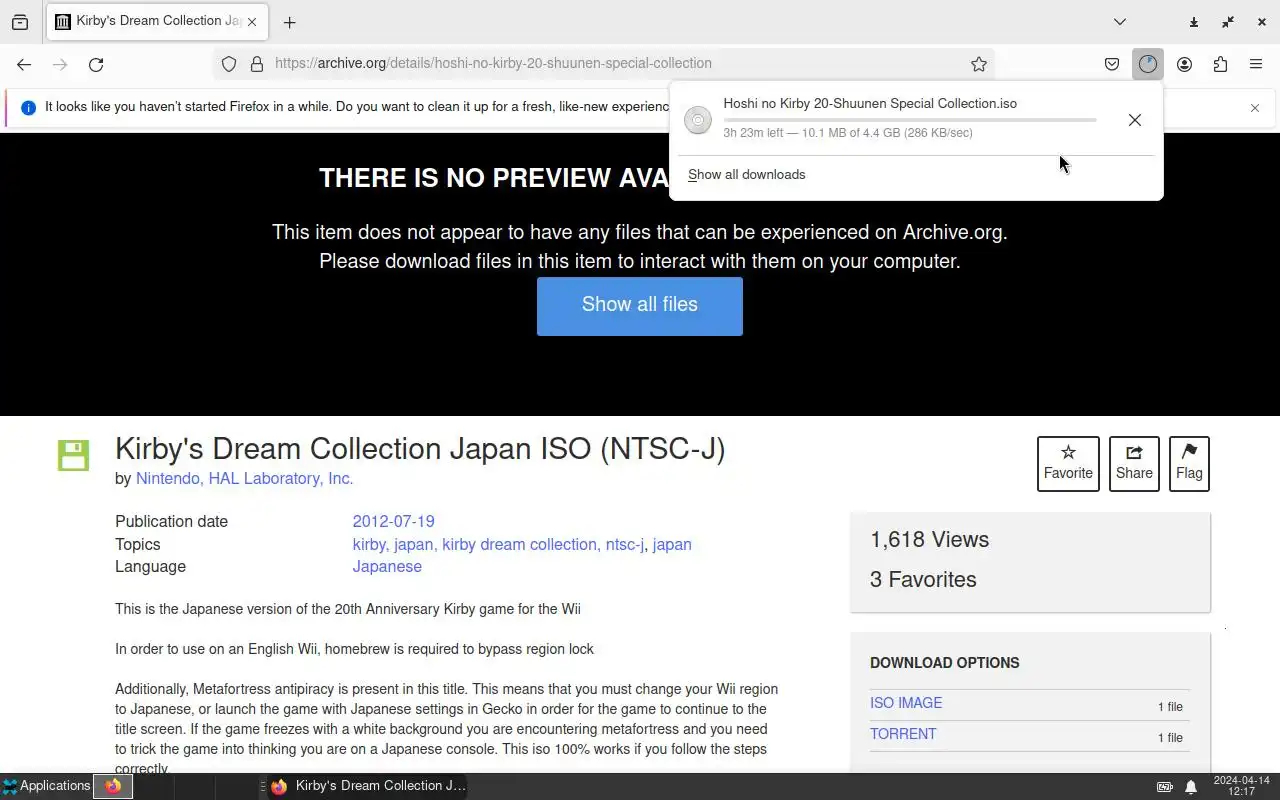Click the notification info icon
Viewport: 1280px width, 800px height.
coord(28,107)
